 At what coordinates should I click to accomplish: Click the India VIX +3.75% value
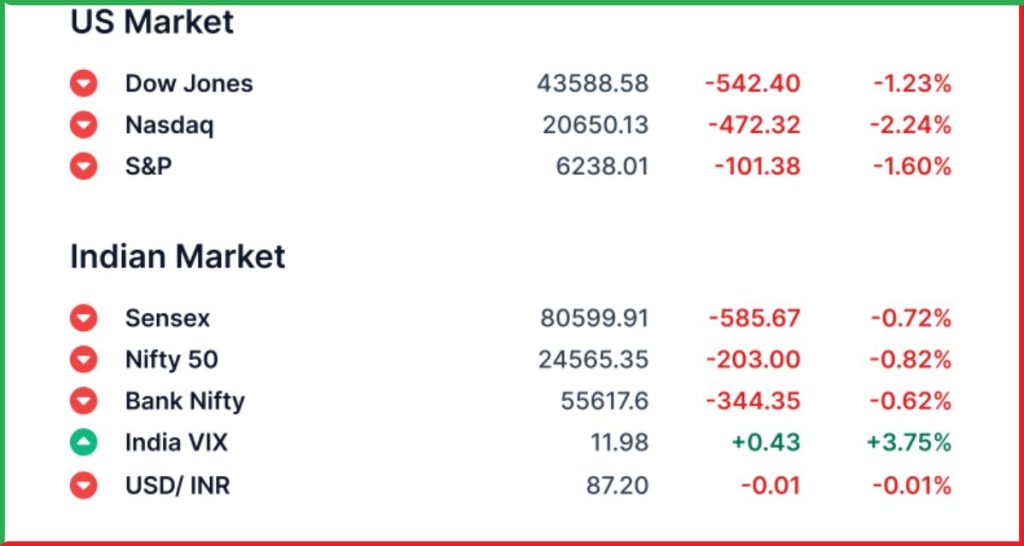(x=909, y=442)
